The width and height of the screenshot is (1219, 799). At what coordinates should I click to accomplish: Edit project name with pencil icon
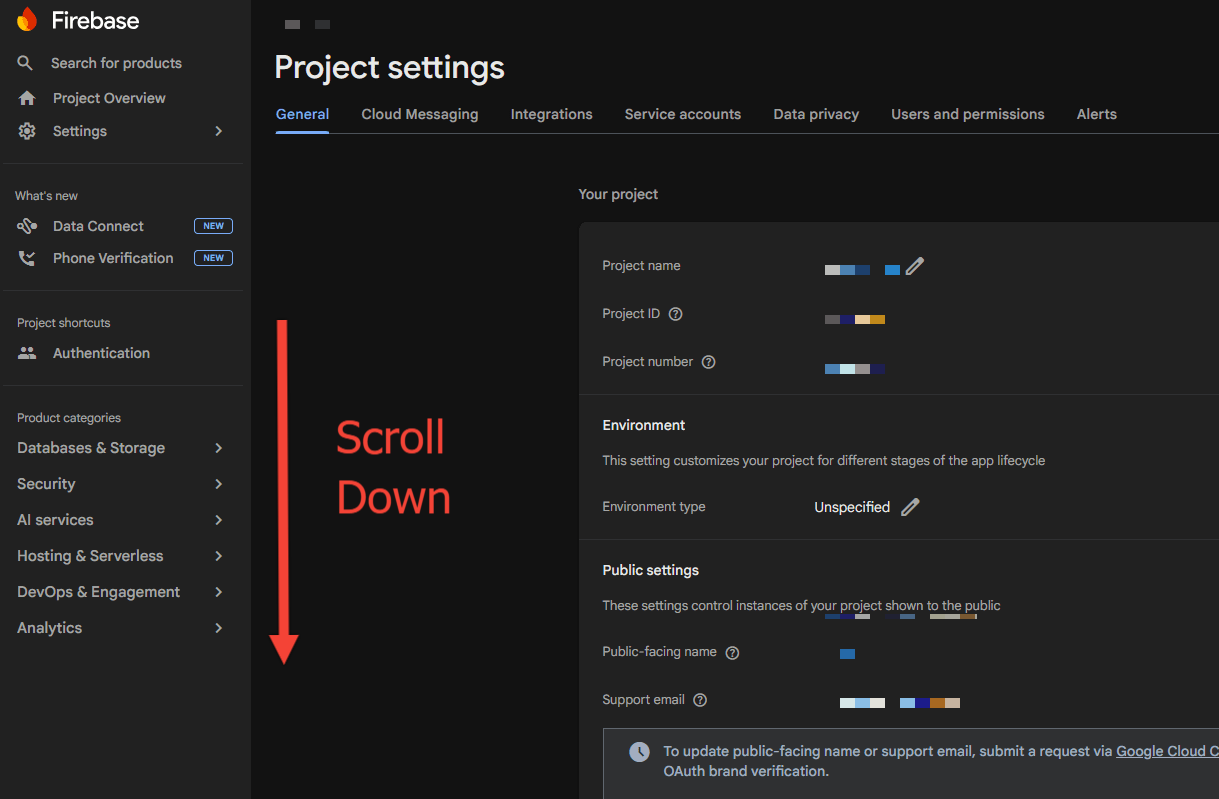[x=915, y=266]
